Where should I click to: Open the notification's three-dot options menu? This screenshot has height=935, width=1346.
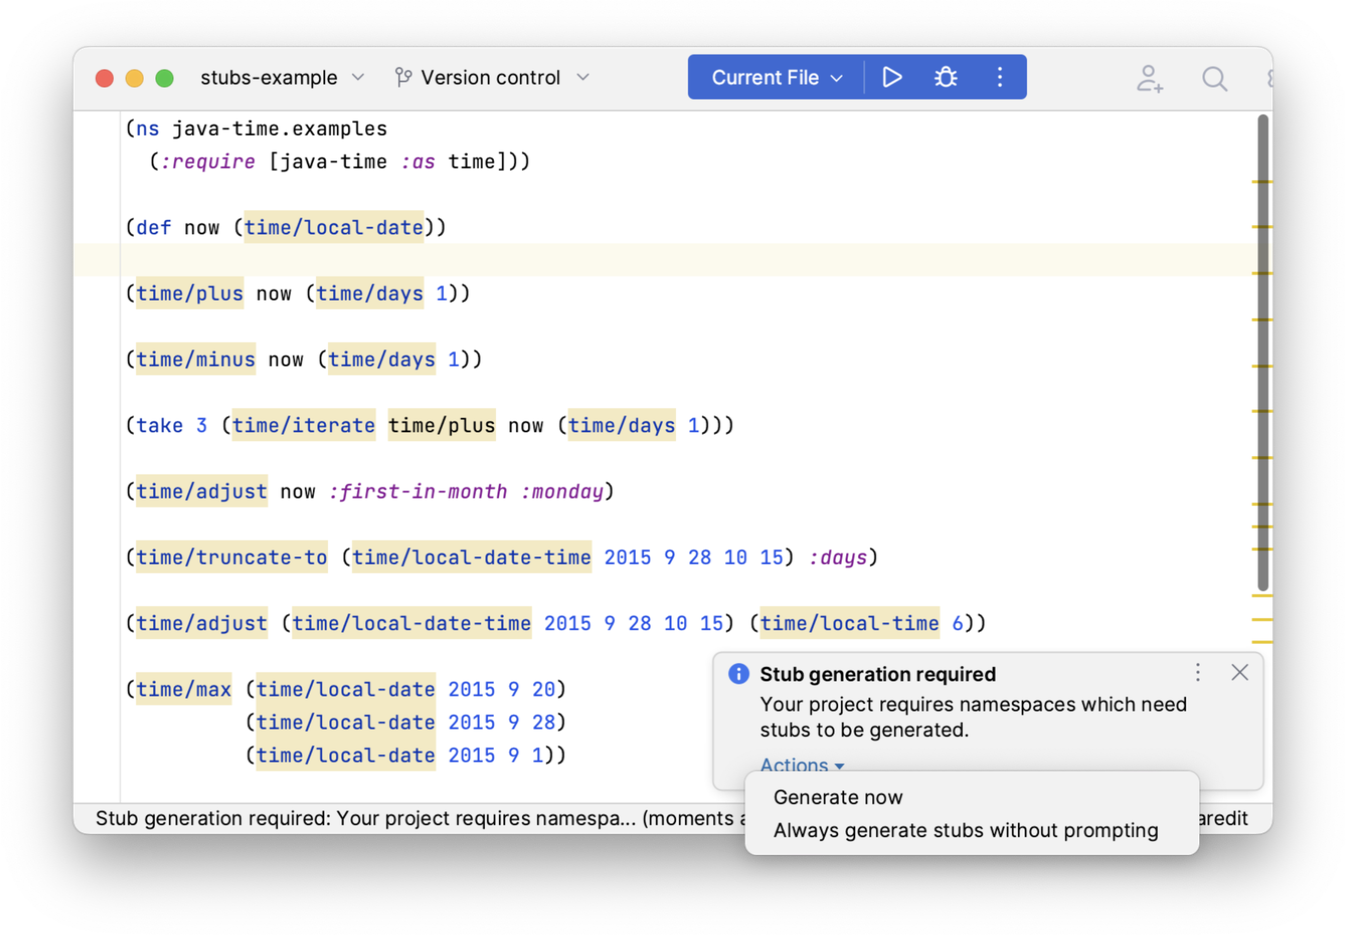click(x=1198, y=672)
